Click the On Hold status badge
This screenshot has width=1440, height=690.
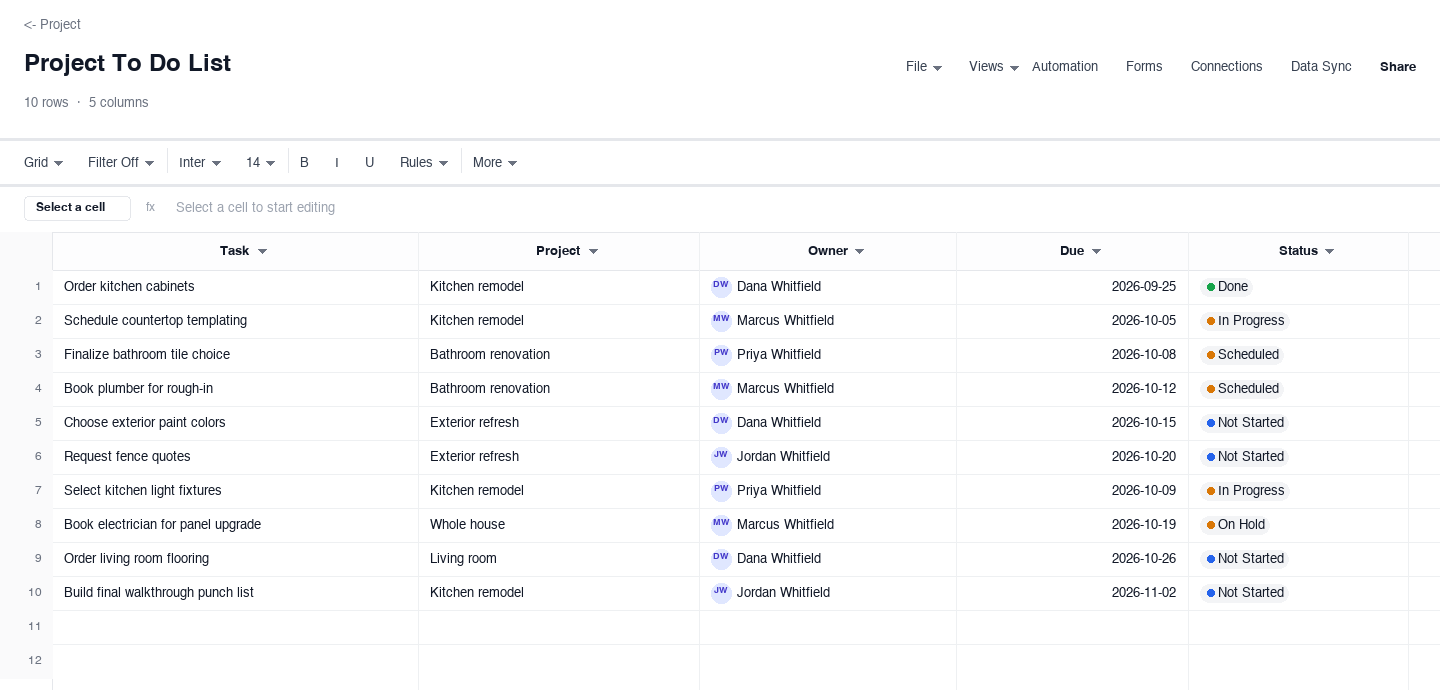point(1236,525)
